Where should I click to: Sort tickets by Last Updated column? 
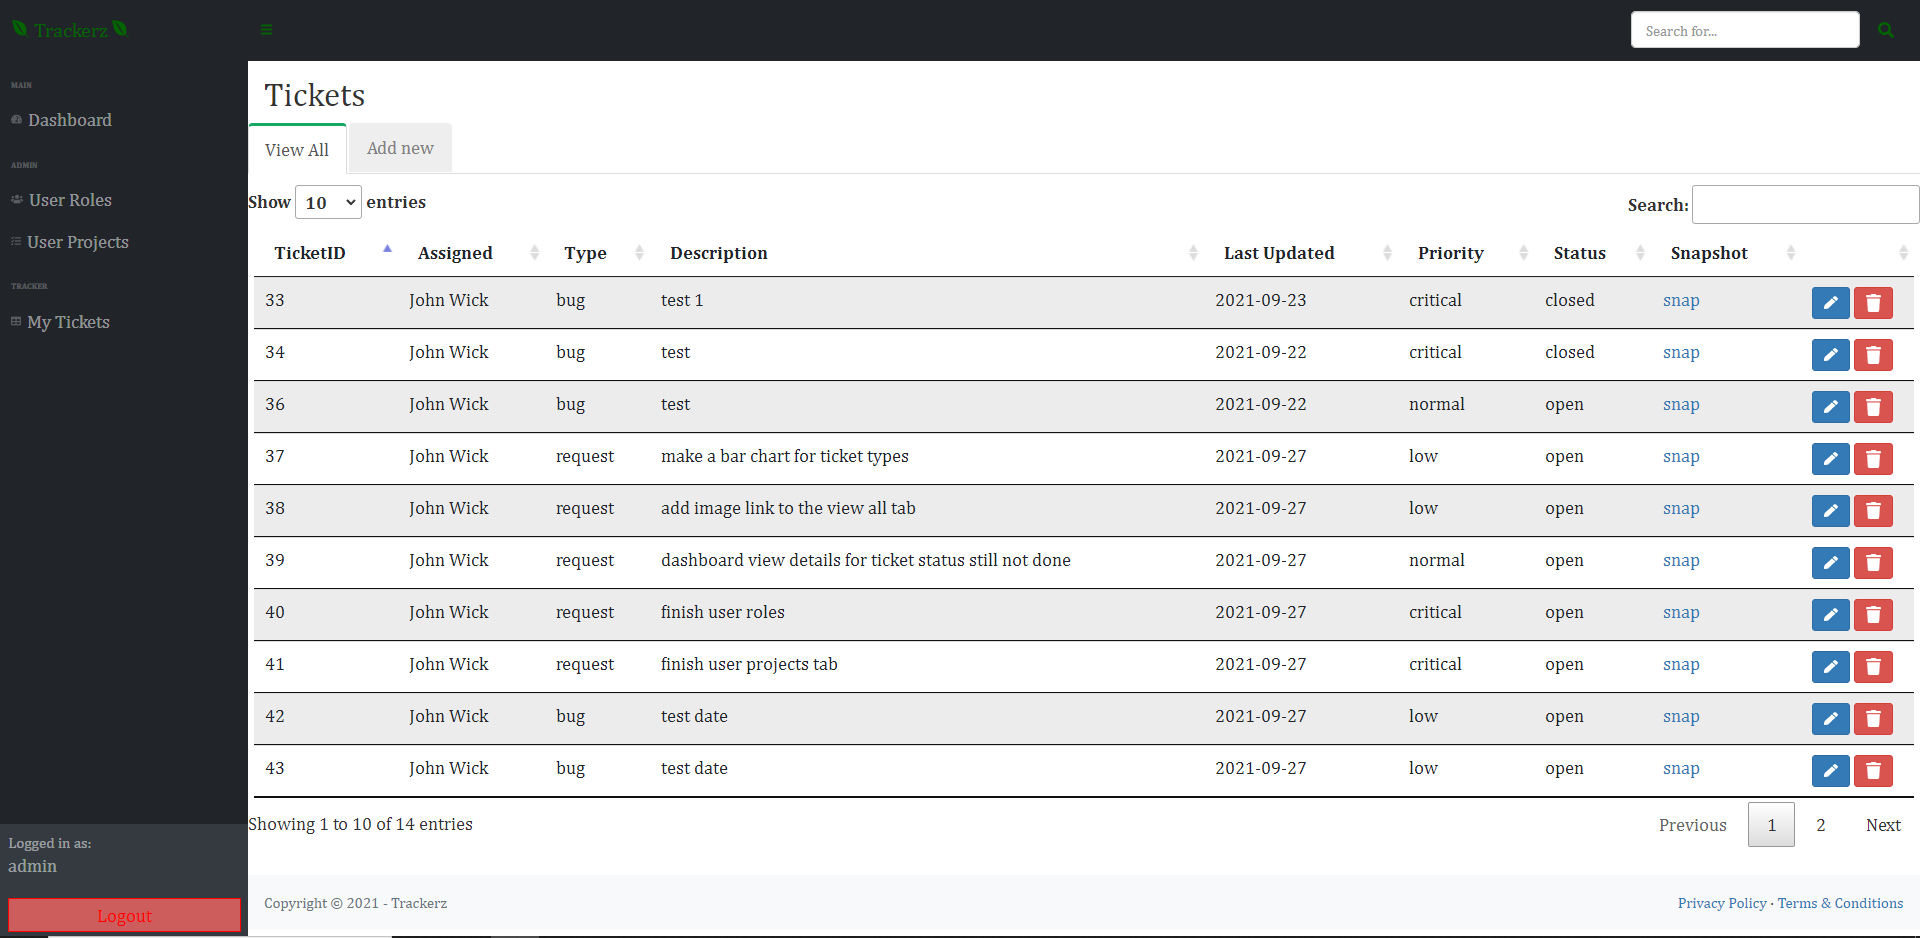[x=1304, y=253]
